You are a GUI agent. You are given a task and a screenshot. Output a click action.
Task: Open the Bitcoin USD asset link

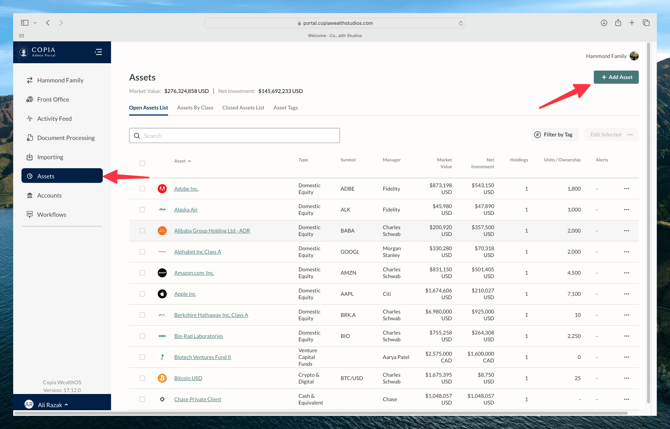point(188,378)
